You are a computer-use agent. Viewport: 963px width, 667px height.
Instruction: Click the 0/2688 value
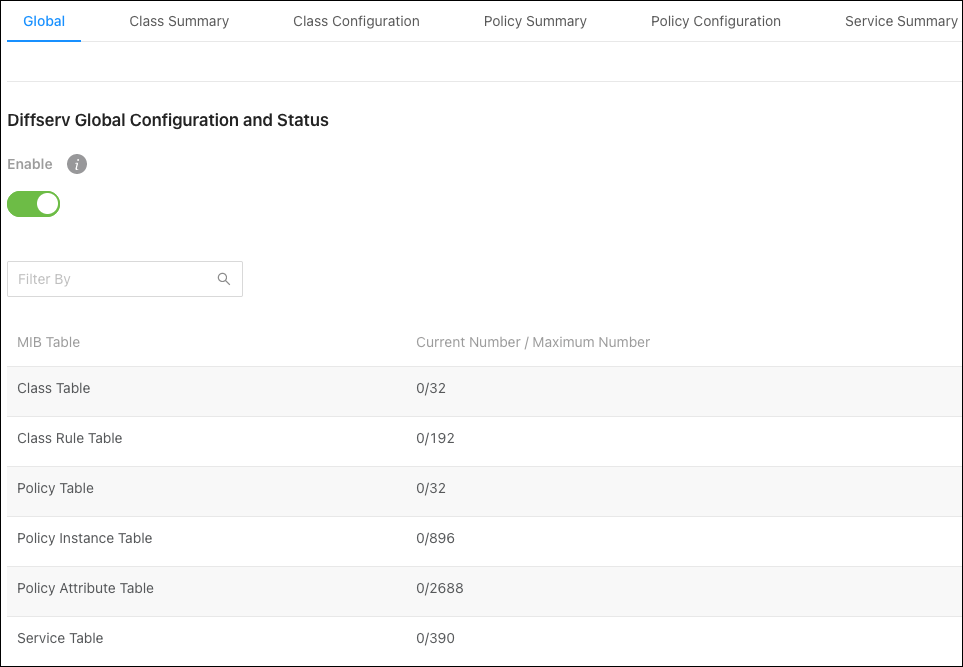click(440, 588)
